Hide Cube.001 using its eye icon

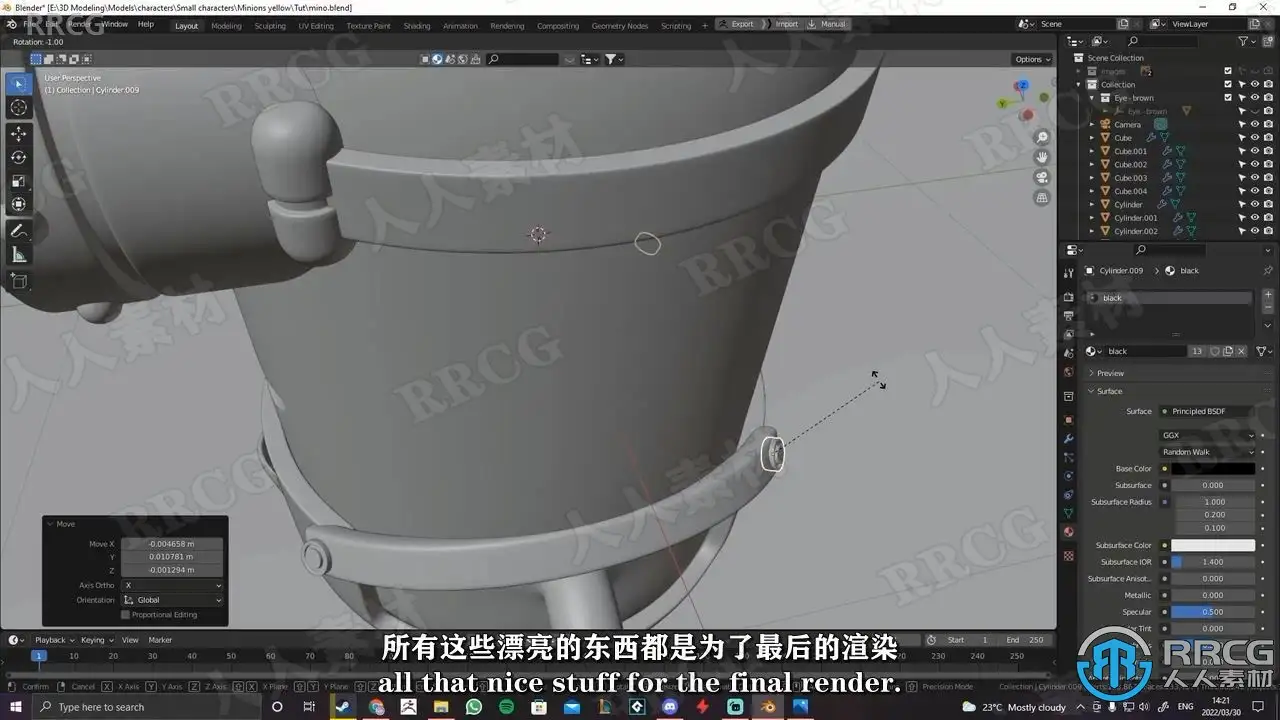(x=1255, y=151)
